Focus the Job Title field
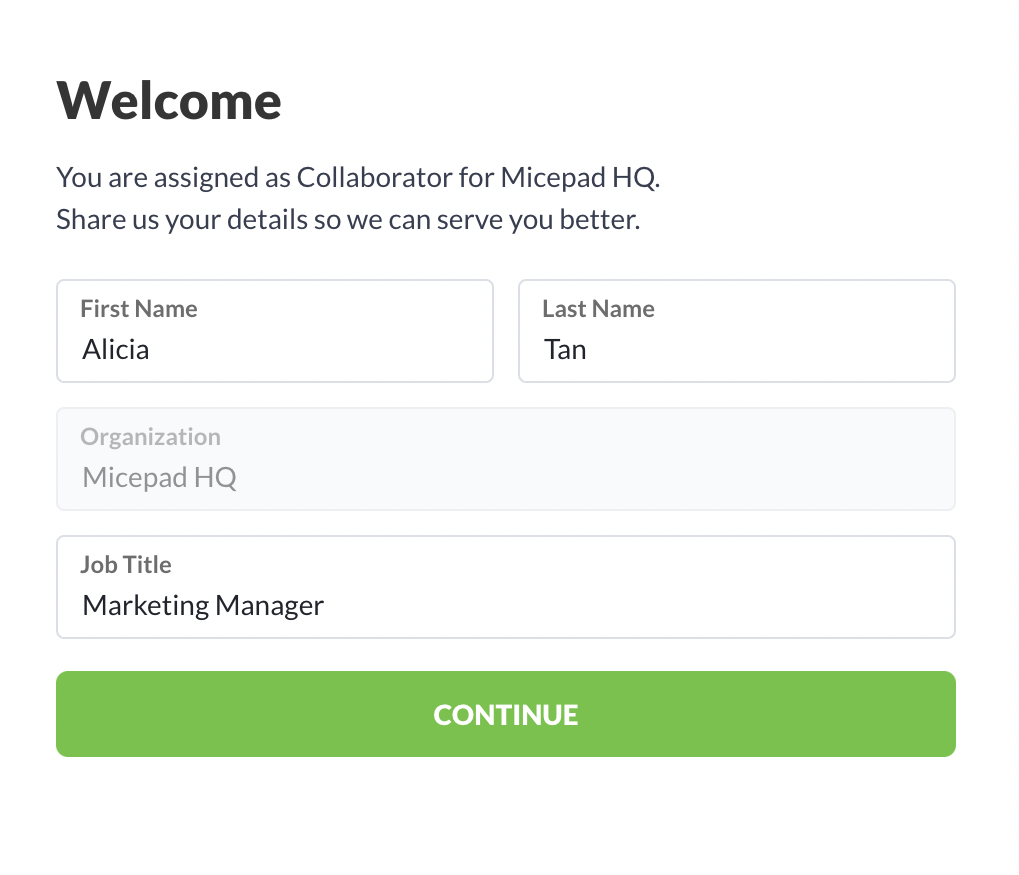Image resolution: width=1019 pixels, height=875 pixels. pyautogui.click(x=506, y=587)
